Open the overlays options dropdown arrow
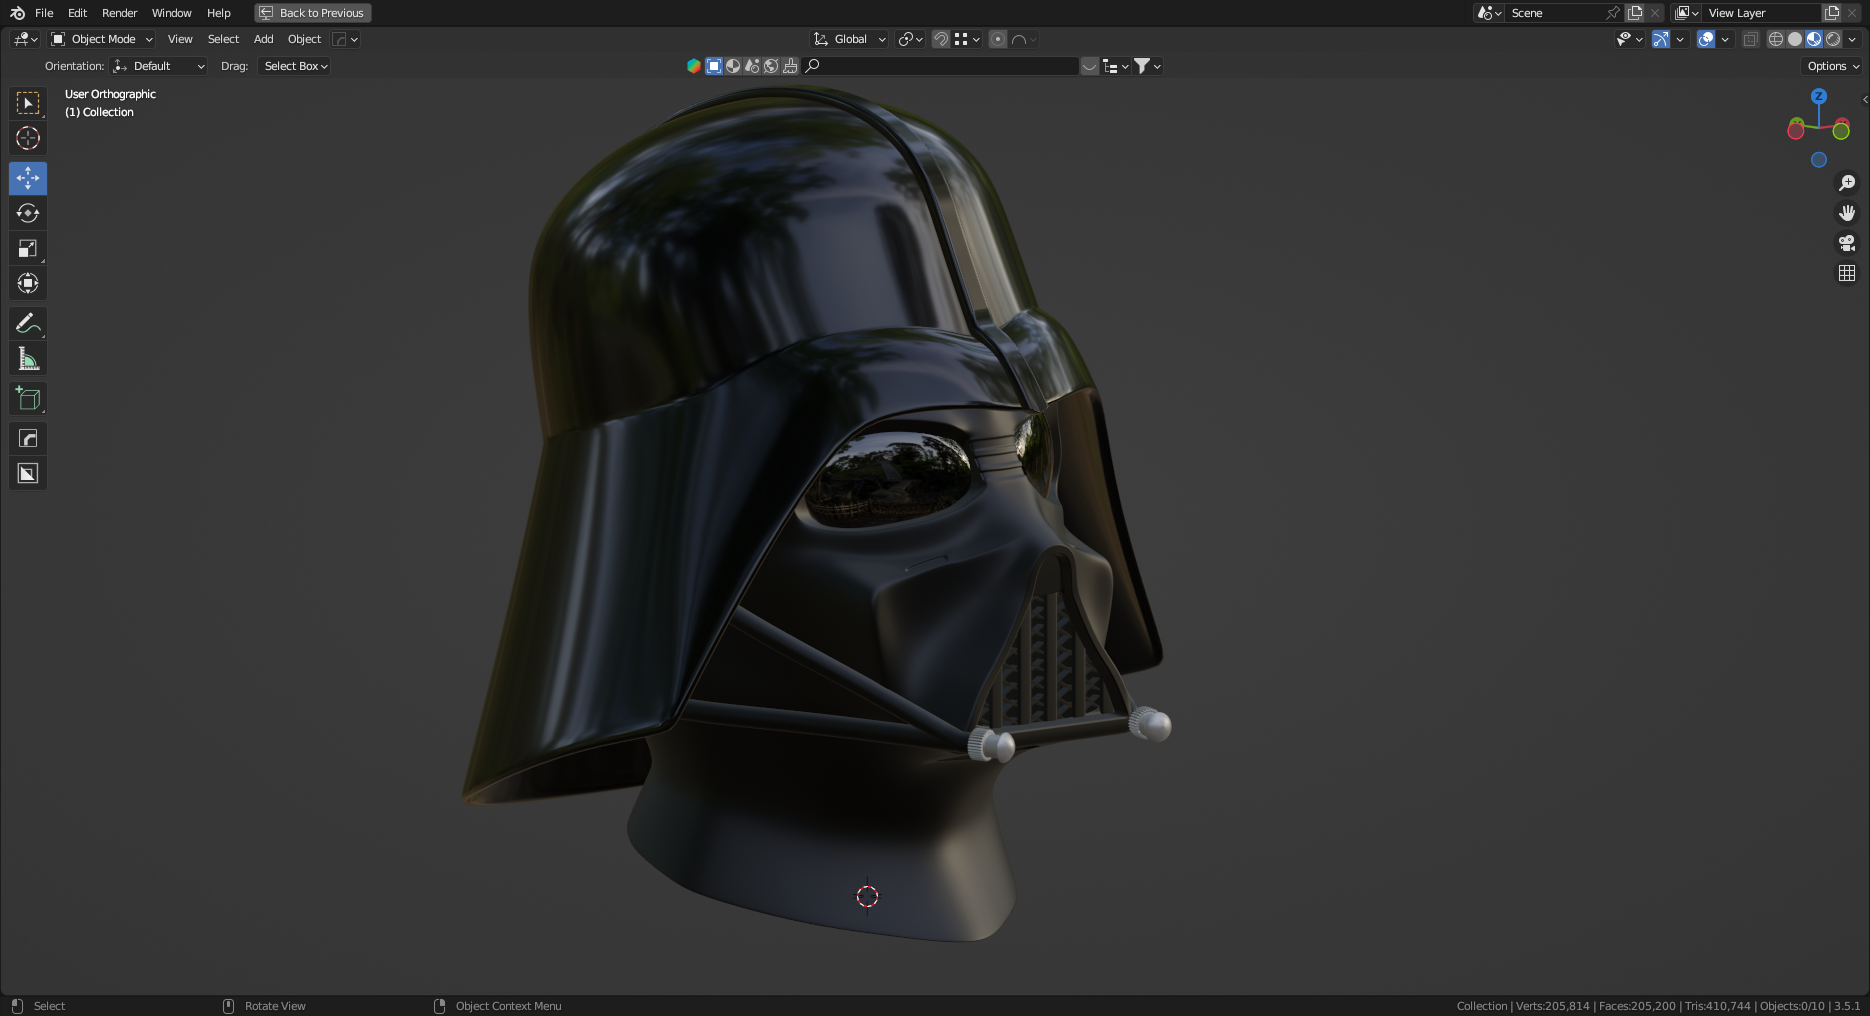The height and width of the screenshot is (1016, 1870). (1725, 39)
